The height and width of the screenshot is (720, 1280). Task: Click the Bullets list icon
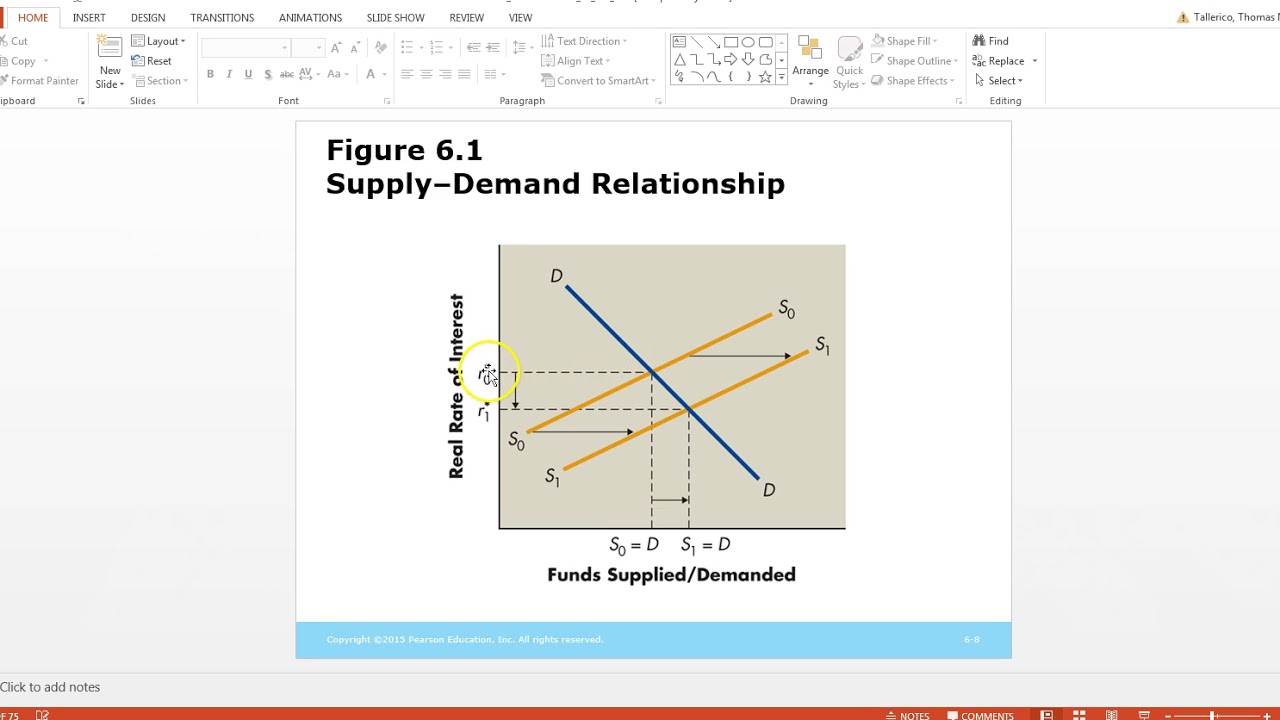point(411,47)
